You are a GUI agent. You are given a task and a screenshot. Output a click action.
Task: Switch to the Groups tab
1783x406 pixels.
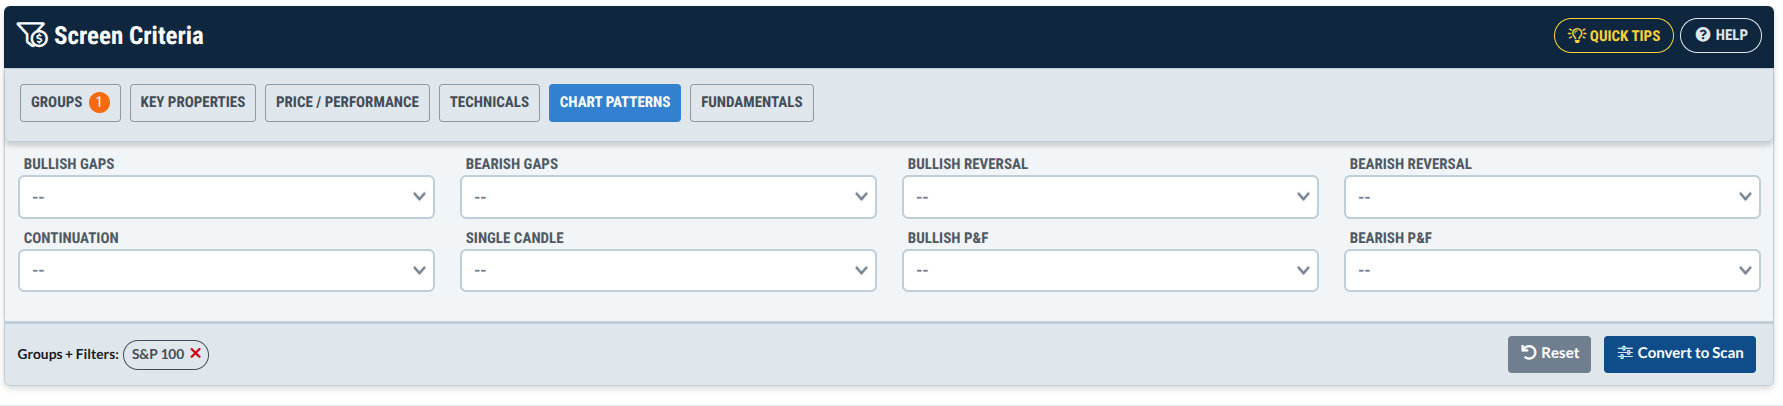(x=70, y=103)
